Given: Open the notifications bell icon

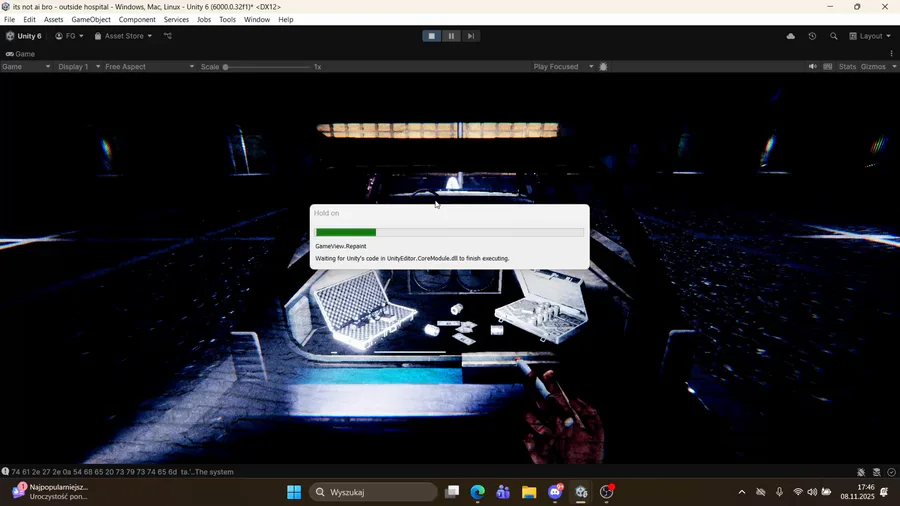Looking at the screenshot, I should pyautogui.click(x=885, y=492).
